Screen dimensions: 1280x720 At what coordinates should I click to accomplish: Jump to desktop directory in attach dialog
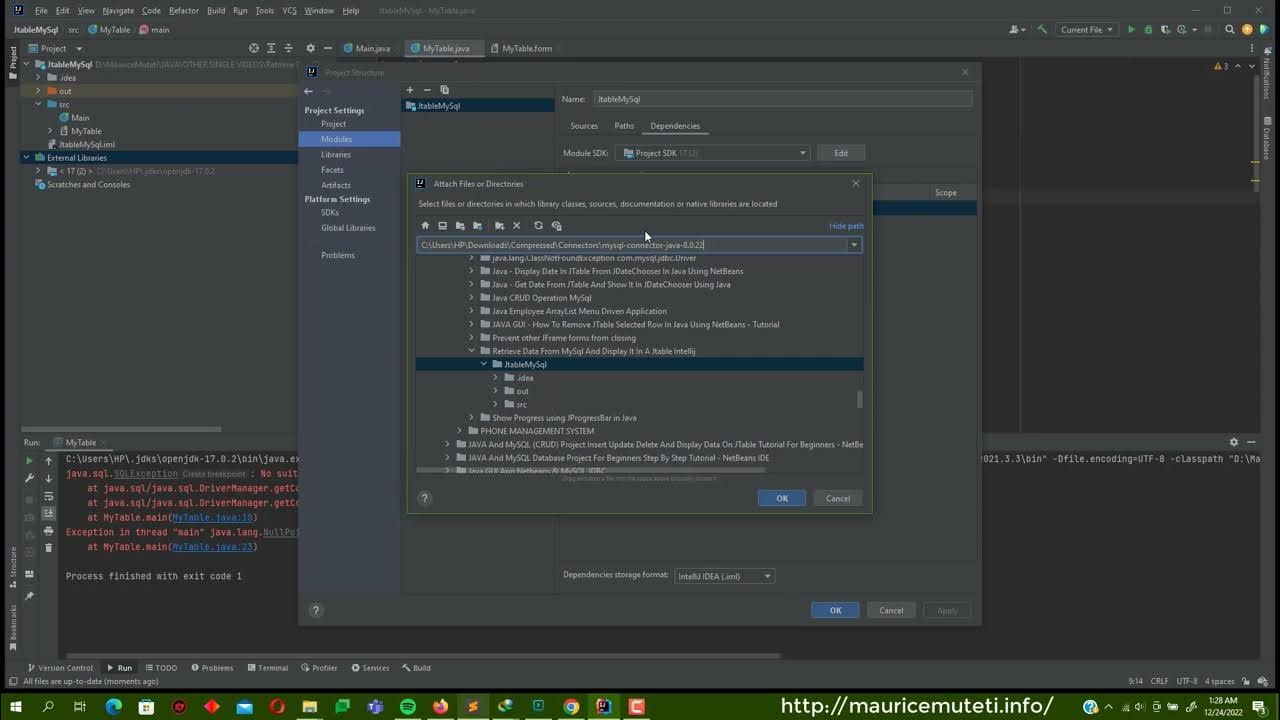[x=442, y=226]
